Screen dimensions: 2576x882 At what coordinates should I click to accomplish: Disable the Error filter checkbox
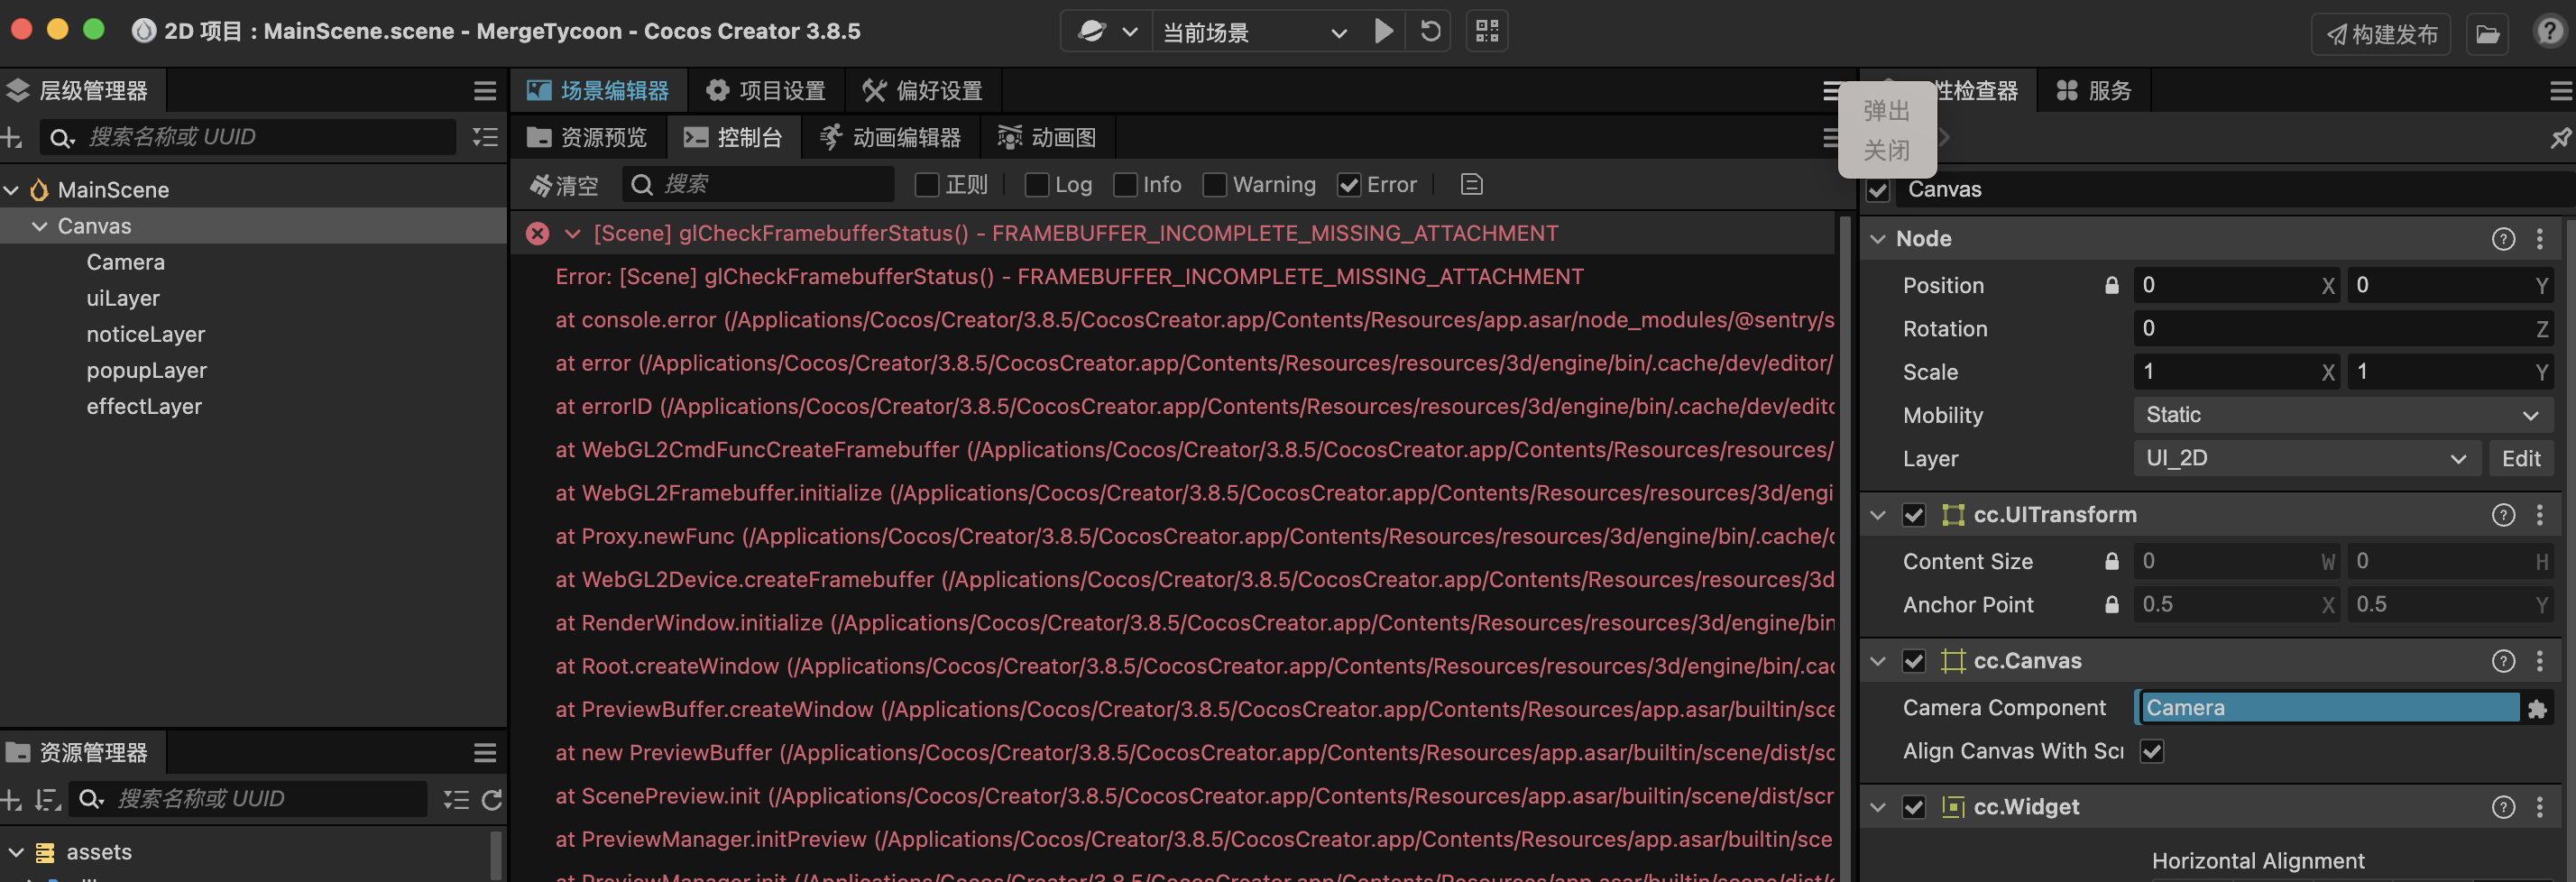(x=1349, y=185)
